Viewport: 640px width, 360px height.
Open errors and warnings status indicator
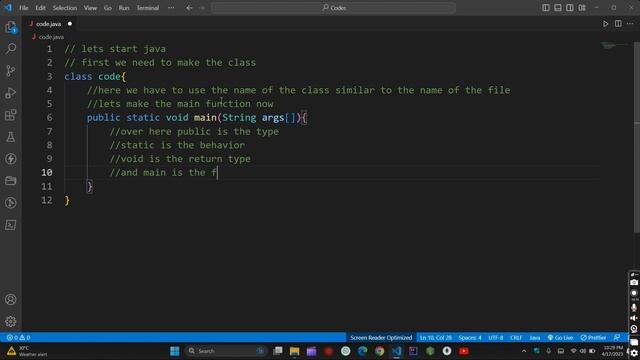click(x=18, y=338)
